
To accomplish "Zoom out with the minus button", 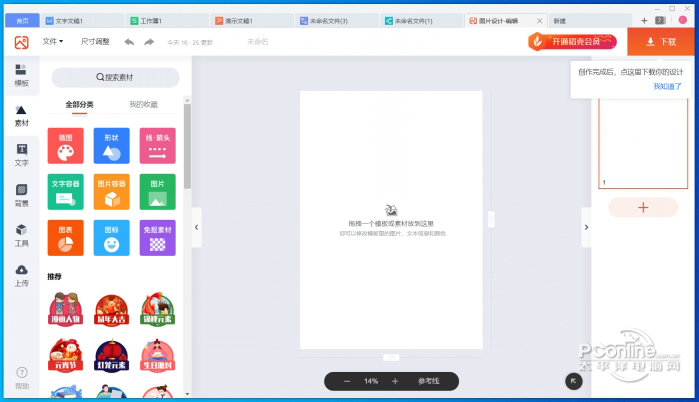I will coord(347,381).
